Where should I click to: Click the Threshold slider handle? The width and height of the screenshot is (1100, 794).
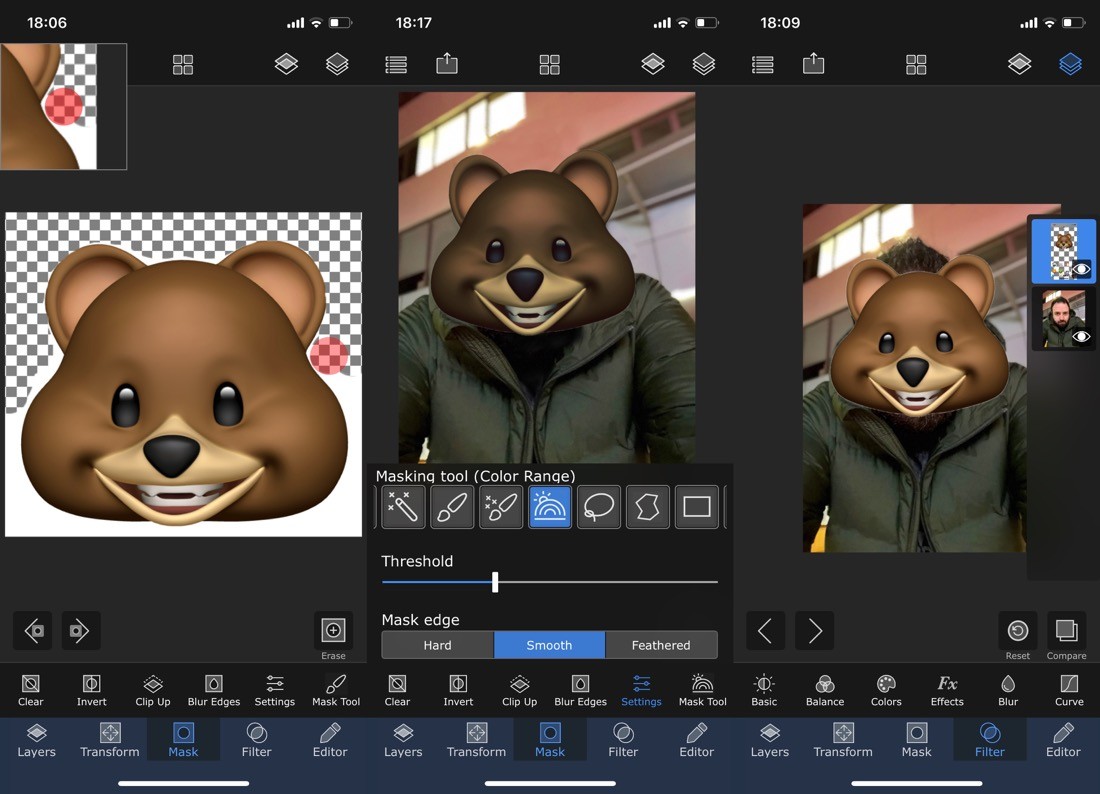[x=495, y=581]
